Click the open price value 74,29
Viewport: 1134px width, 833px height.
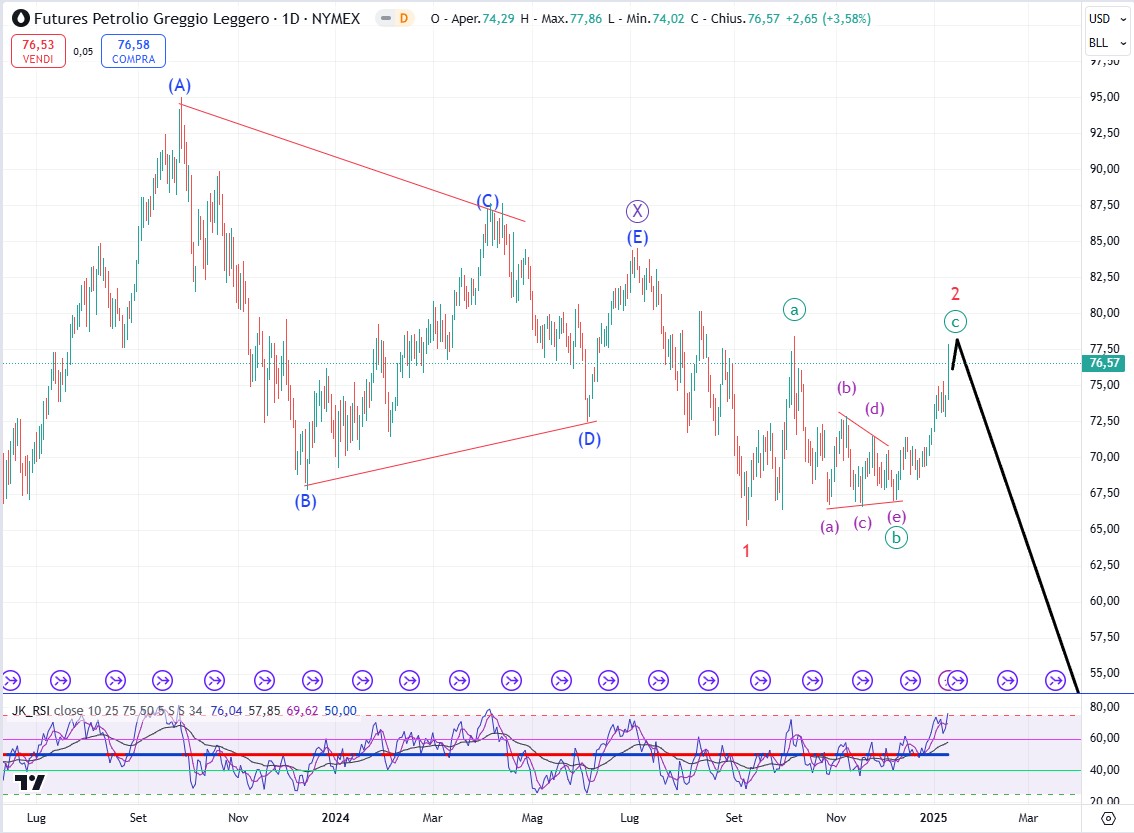pos(498,19)
